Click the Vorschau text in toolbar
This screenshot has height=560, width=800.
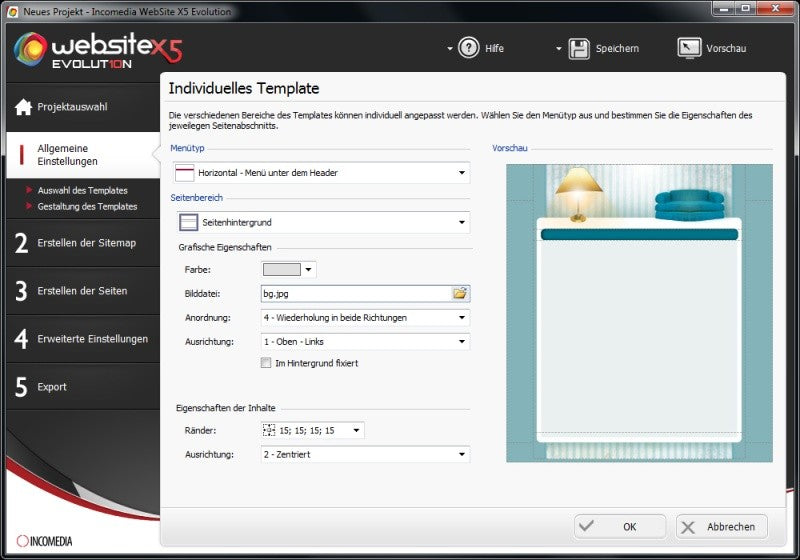click(726, 48)
